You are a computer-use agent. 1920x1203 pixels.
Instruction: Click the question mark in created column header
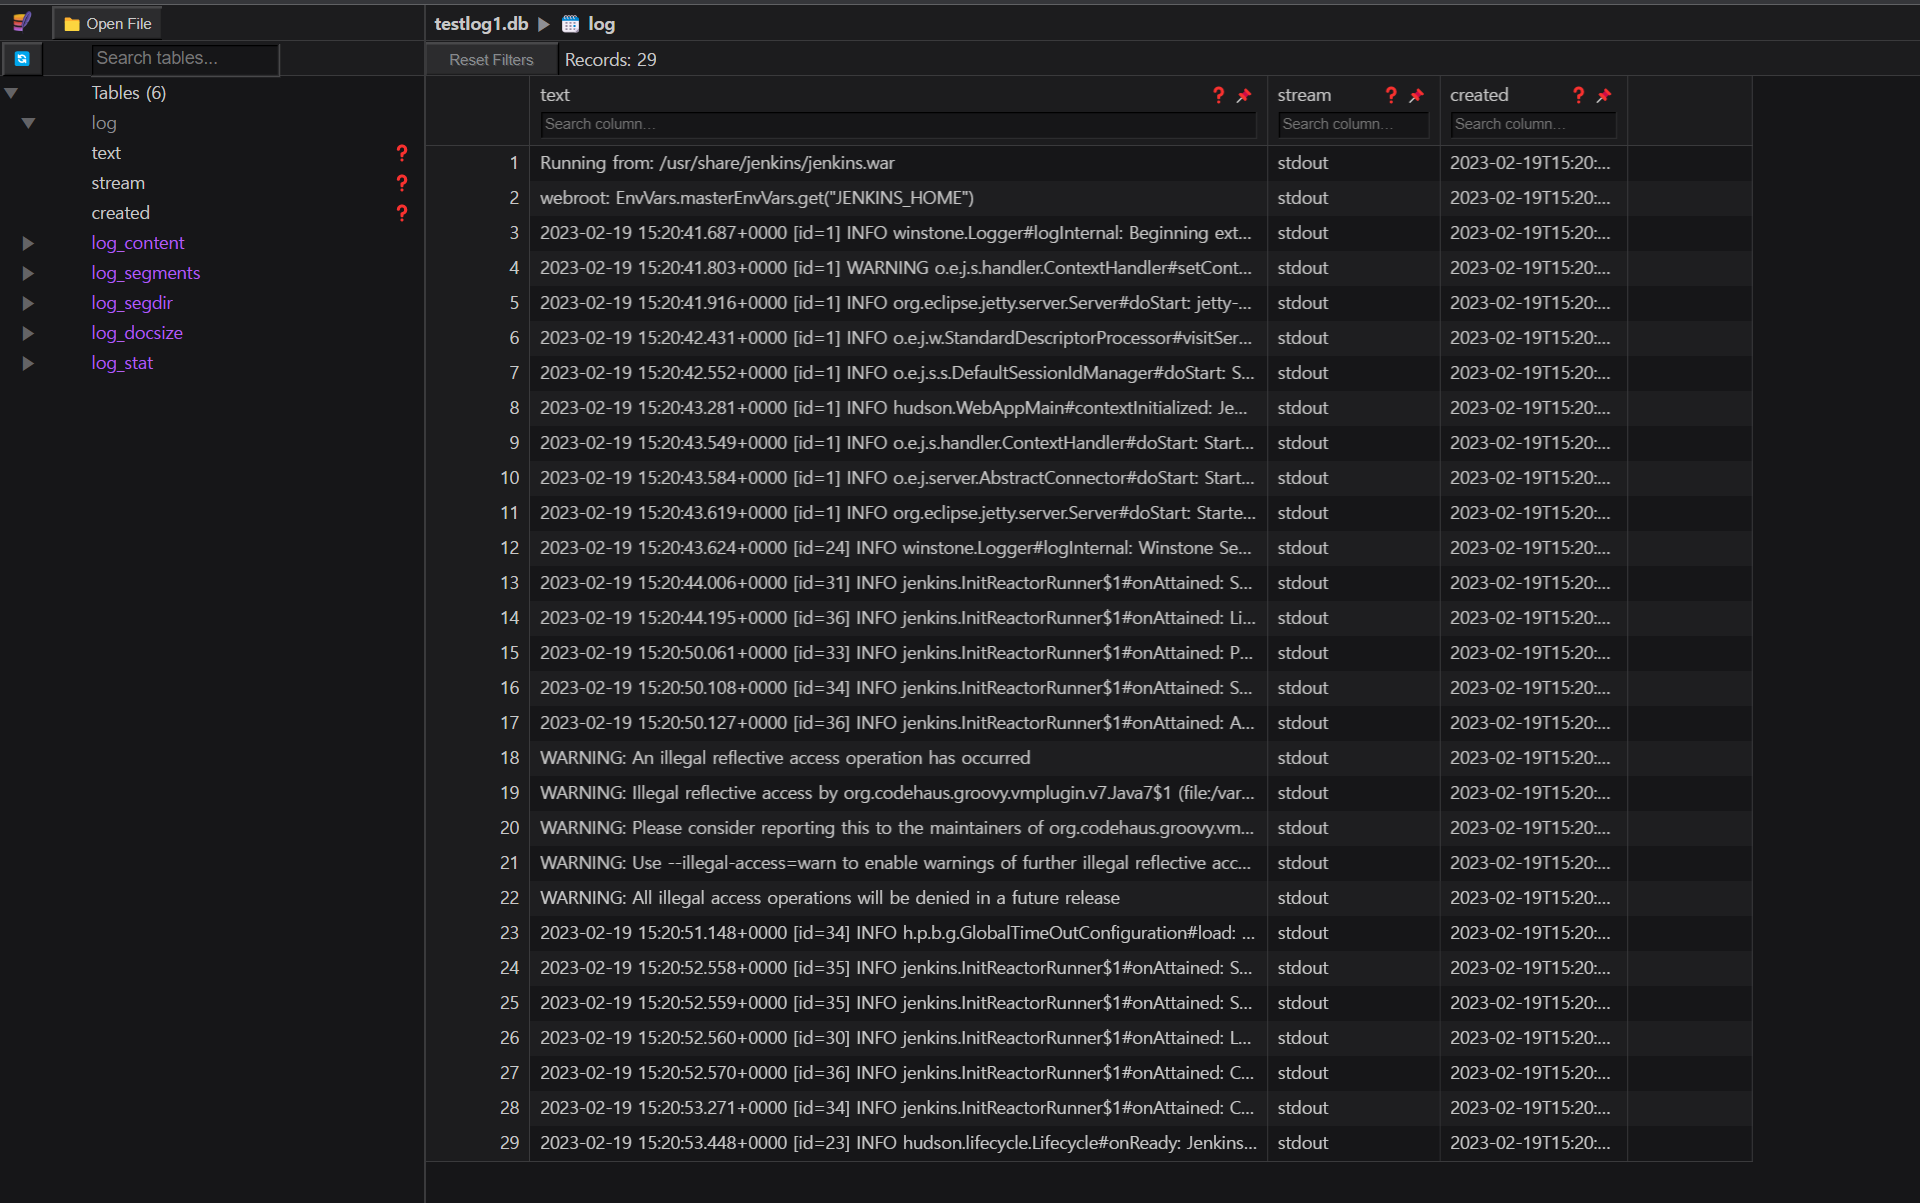(x=1578, y=95)
